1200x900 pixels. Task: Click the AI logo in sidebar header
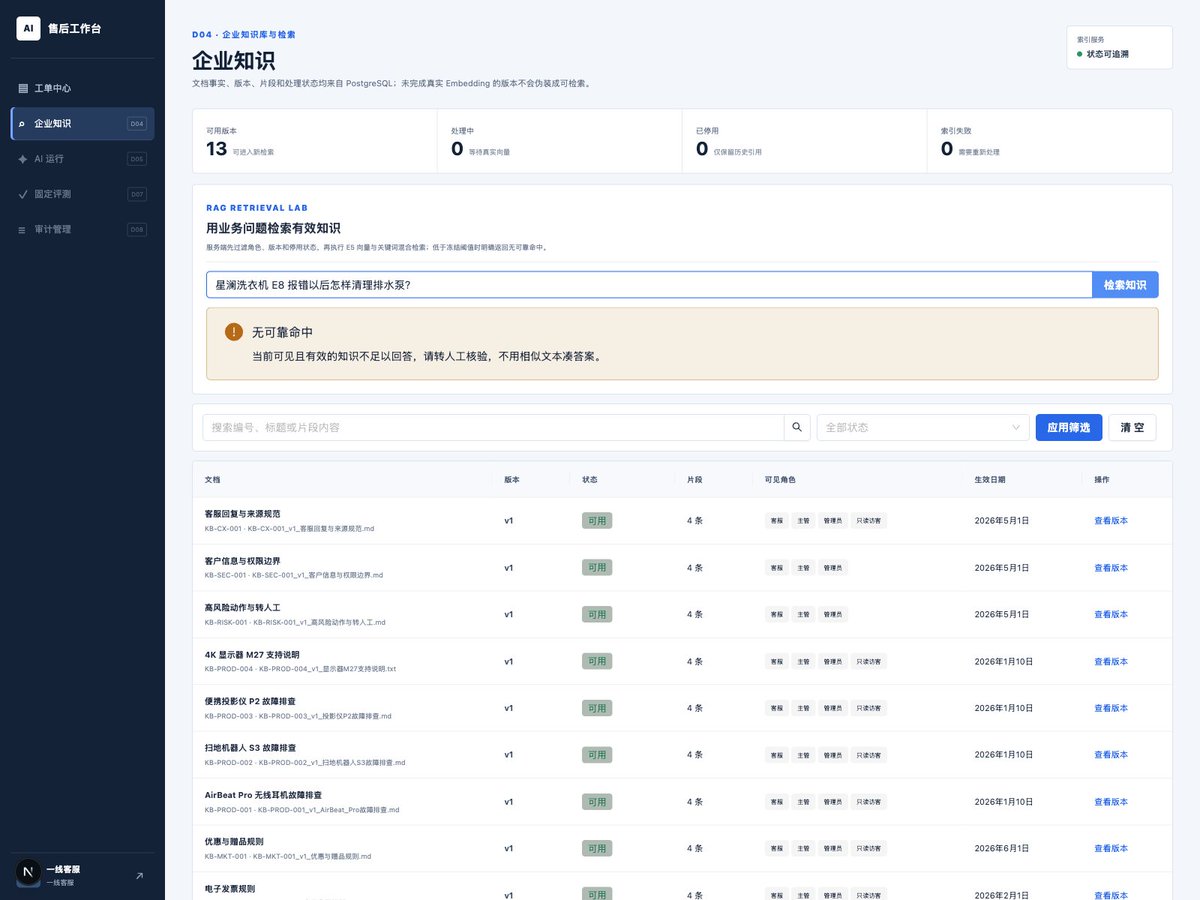click(x=28, y=28)
